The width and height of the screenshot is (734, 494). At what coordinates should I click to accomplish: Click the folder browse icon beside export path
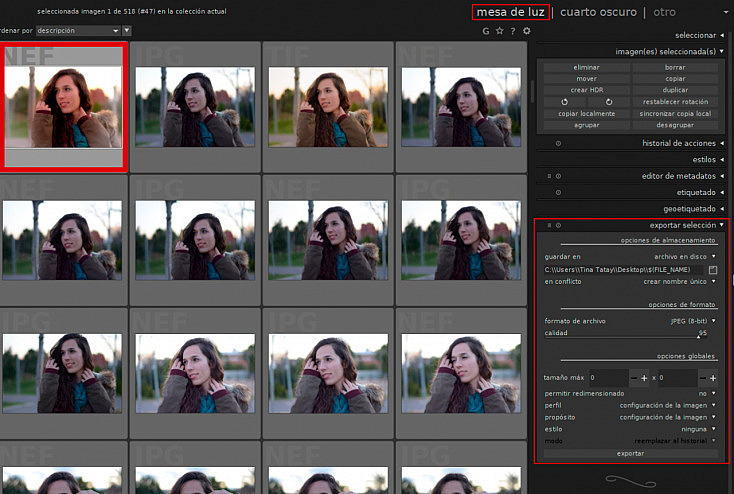coord(712,270)
